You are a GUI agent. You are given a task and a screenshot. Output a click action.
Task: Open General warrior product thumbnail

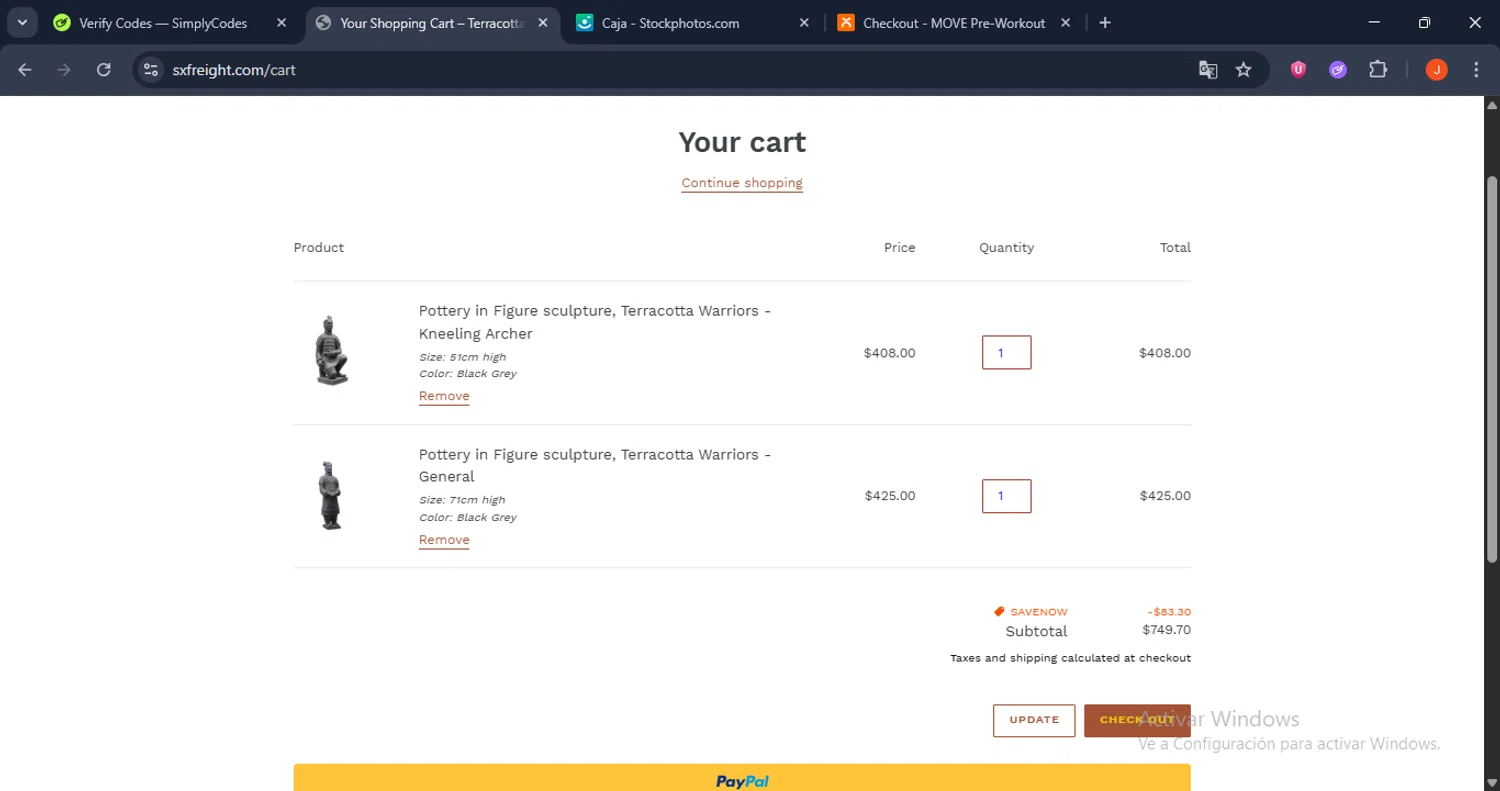coord(331,495)
